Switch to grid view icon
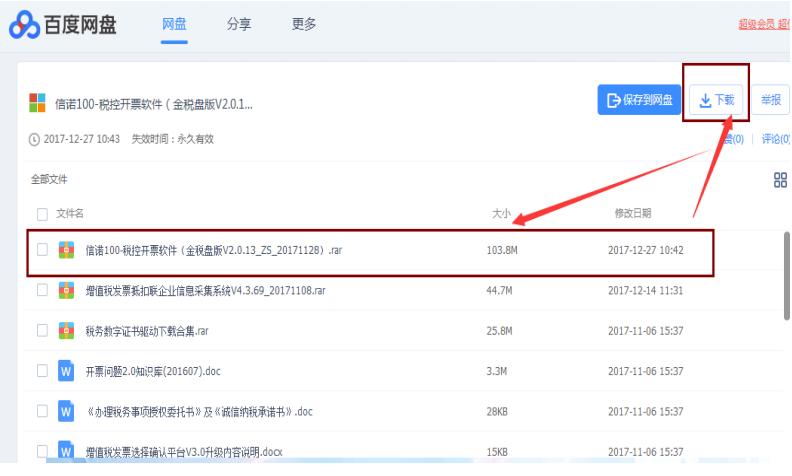792x476 pixels. click(x=780, y=180)
